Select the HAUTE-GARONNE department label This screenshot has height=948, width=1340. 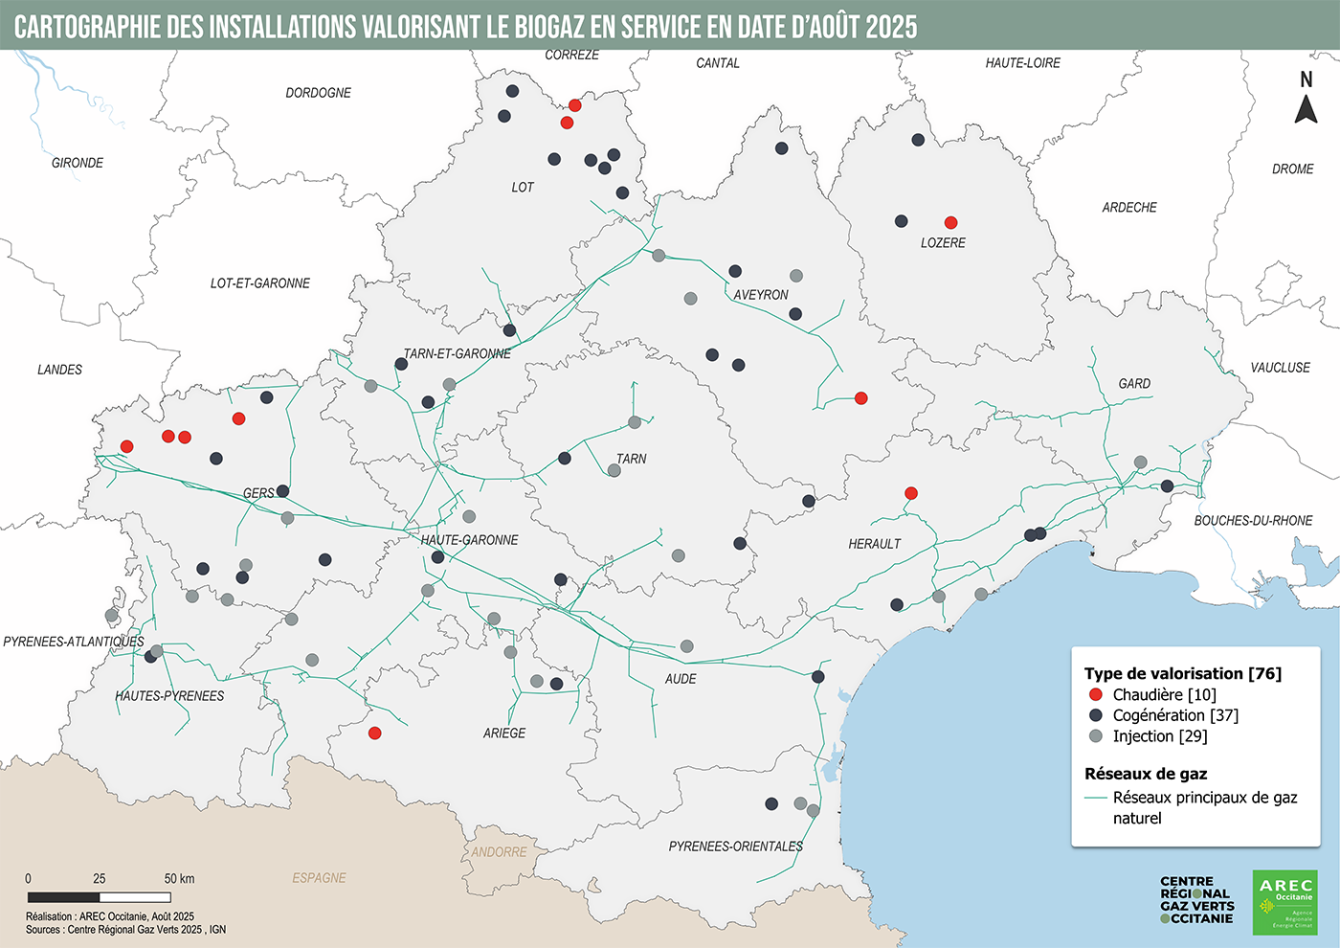470,540
